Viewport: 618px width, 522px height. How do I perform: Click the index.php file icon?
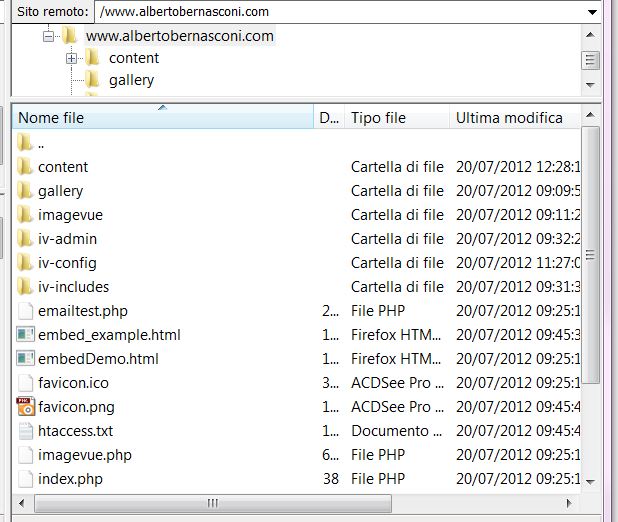(25, 479)
